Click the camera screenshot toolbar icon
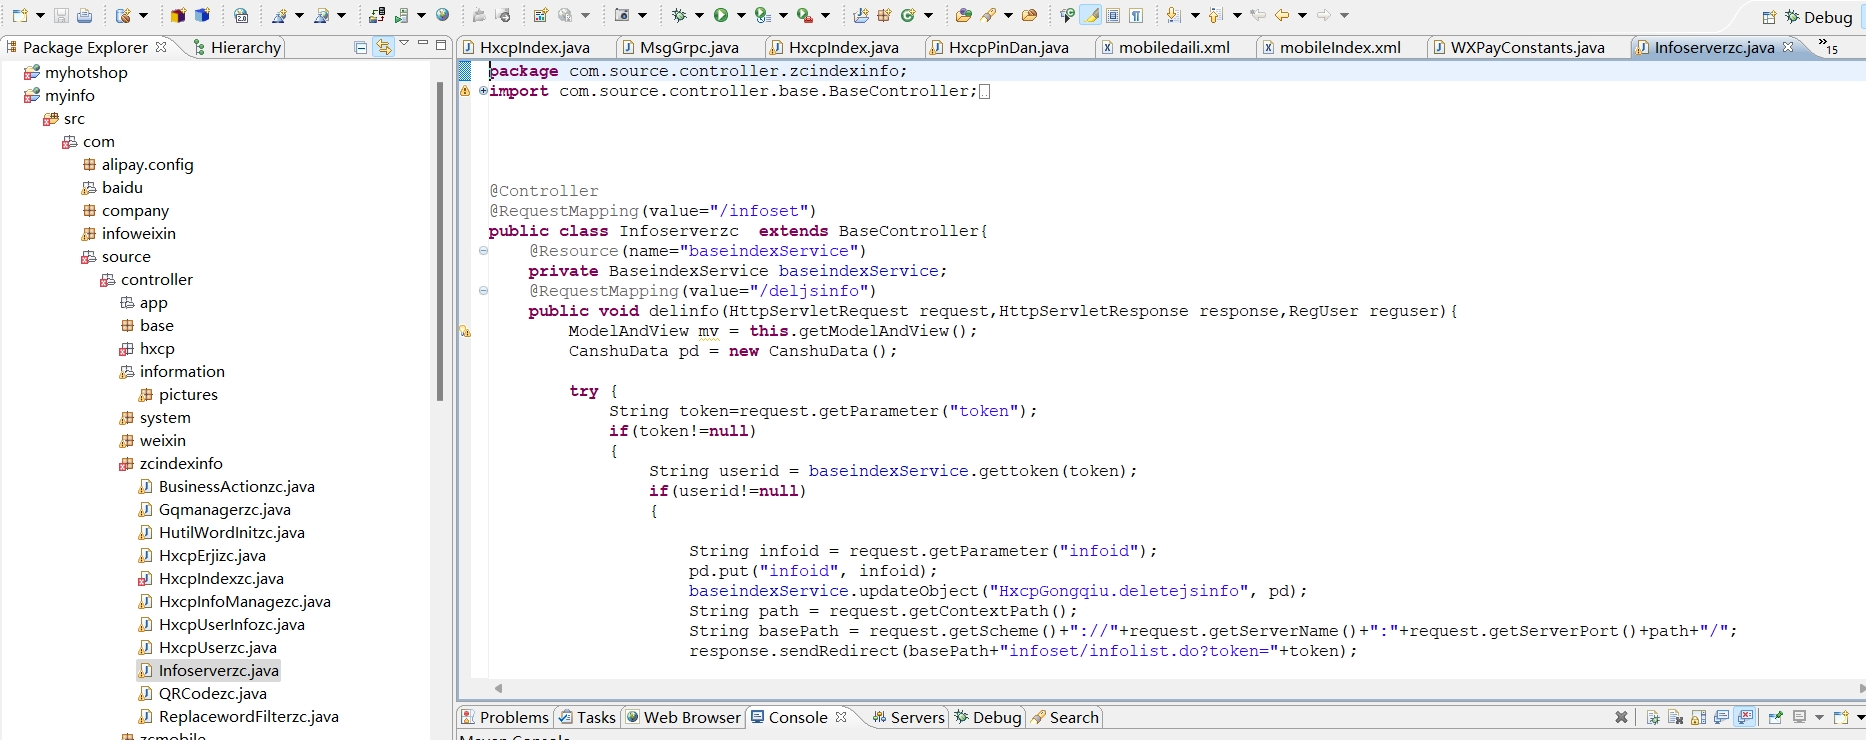Viewport: 1866px width, 740px height. [x=622, y=15]
